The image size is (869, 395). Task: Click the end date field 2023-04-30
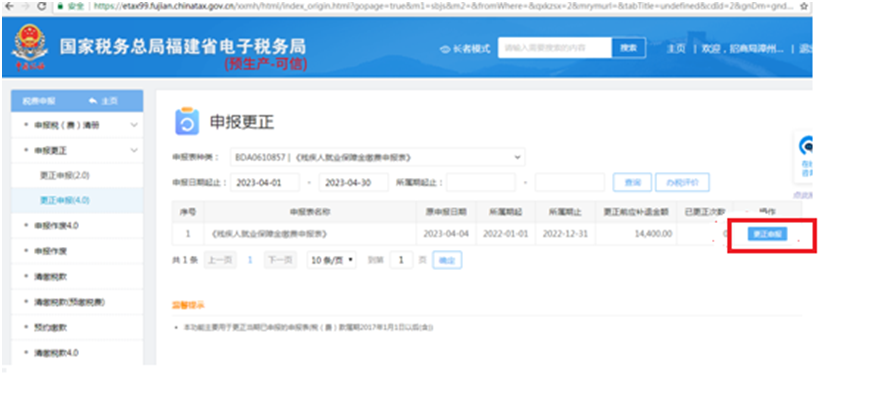pos(354,183)
